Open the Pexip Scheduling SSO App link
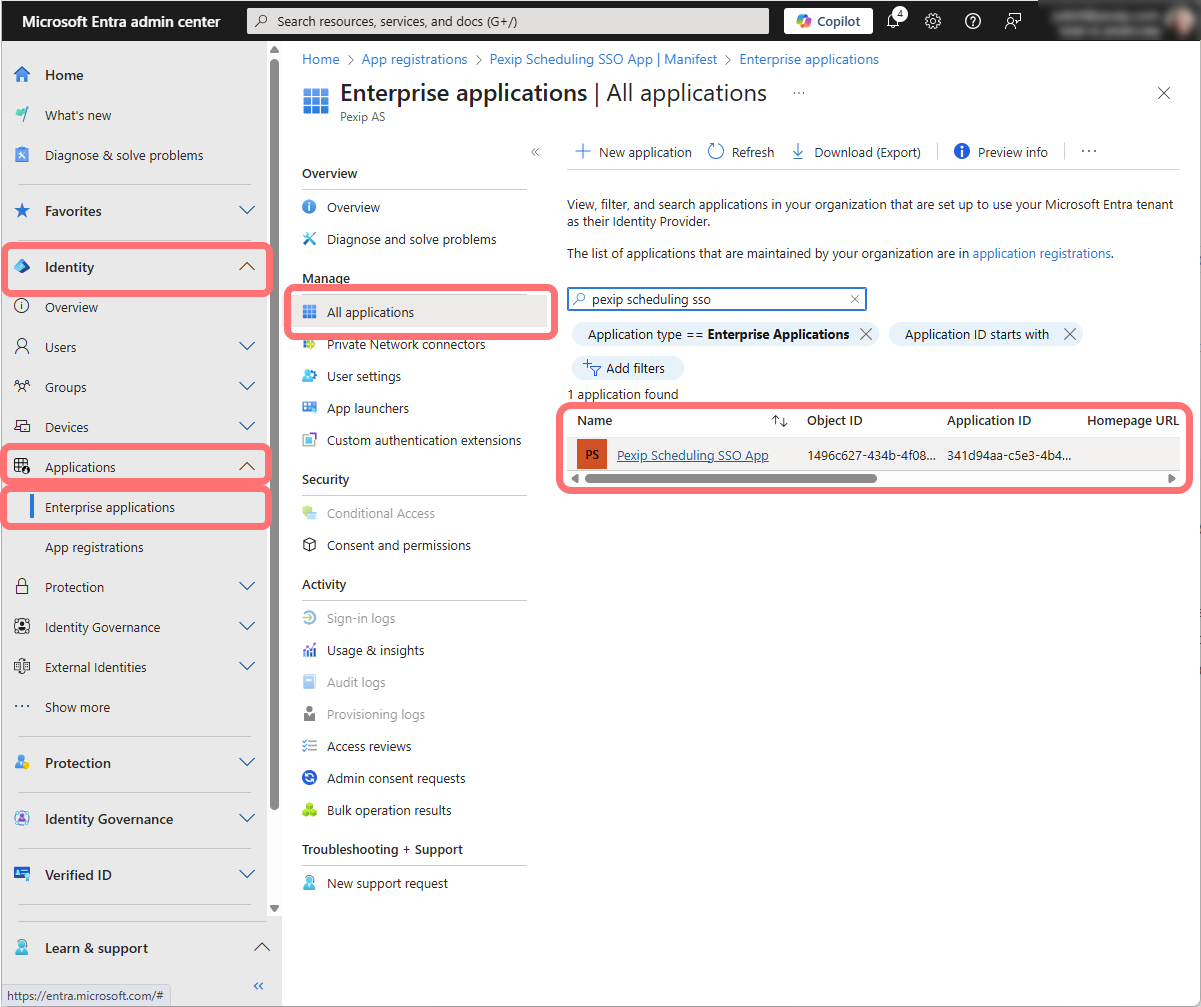This screenshot has height=1007, width=1201. (692, 455)
